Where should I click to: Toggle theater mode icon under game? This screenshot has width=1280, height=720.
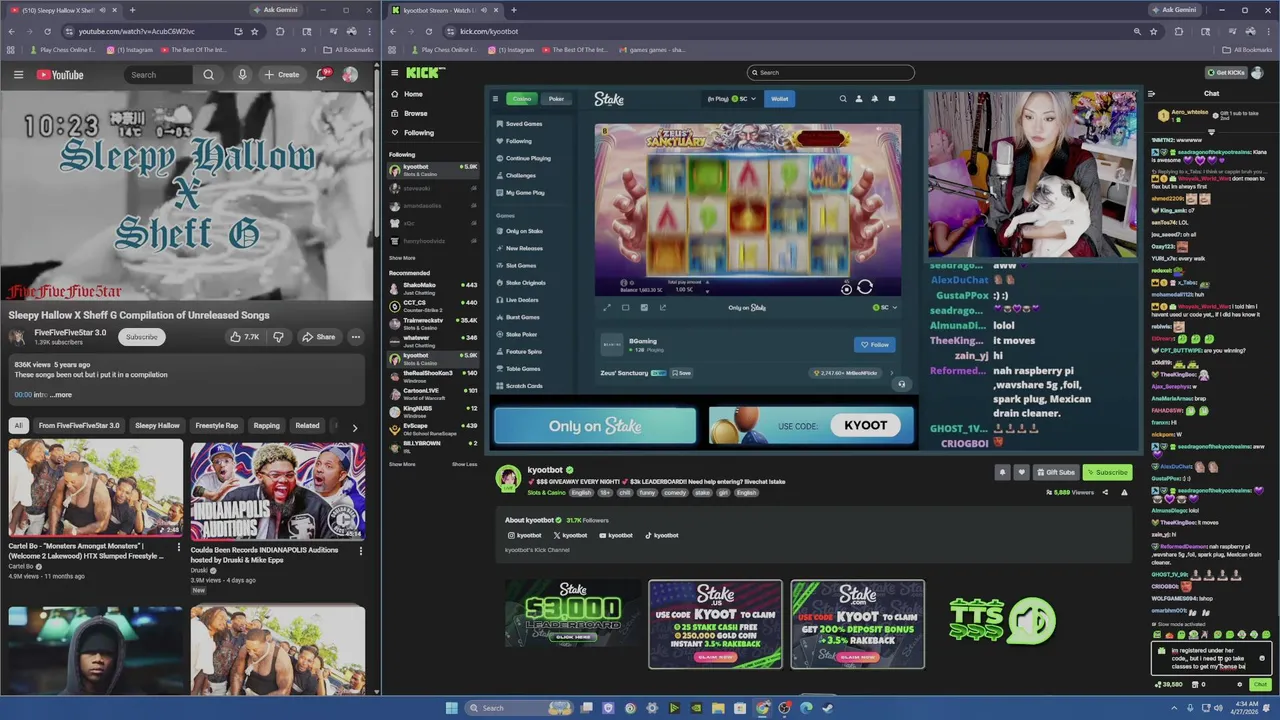coord(626,308)
